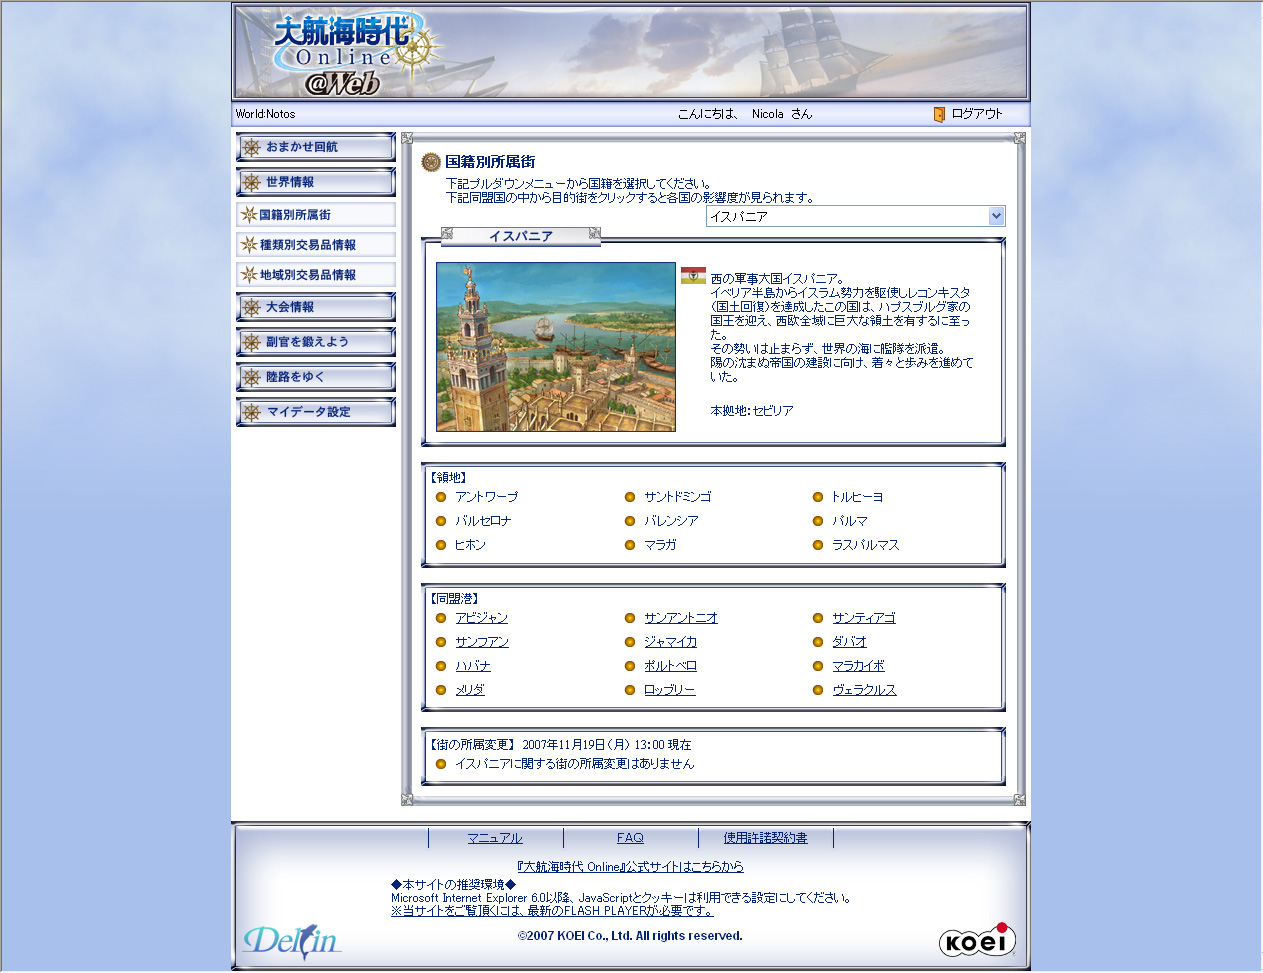Click the FLASH PLAYER requirement link
Viewport: 1263px width, 973px height.
point(552,911)
